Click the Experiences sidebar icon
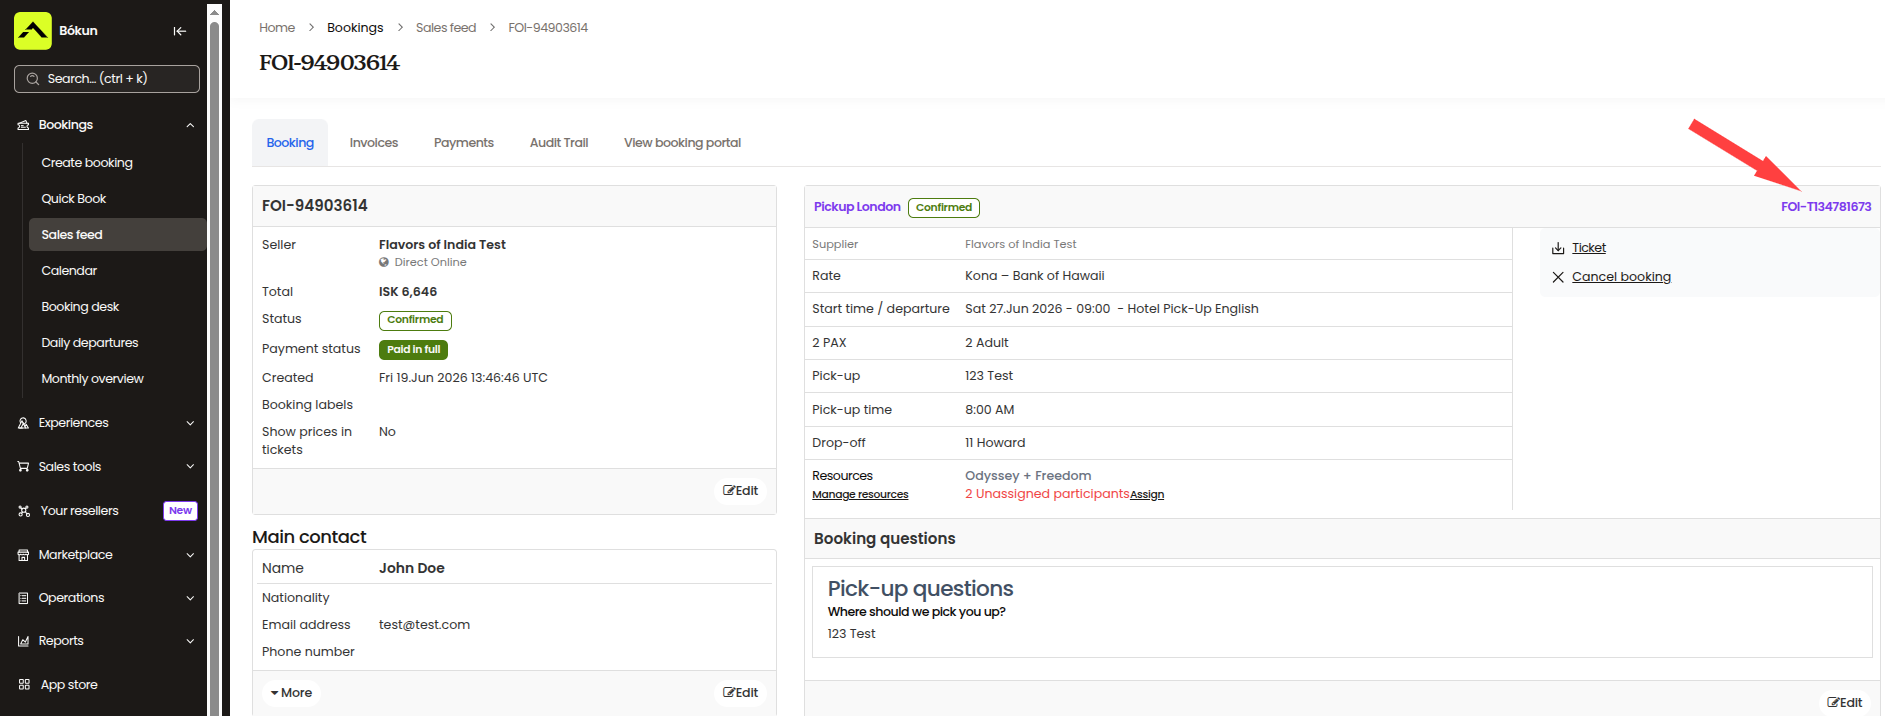Viewport: 1885px width, 716px height. [23, 423]
